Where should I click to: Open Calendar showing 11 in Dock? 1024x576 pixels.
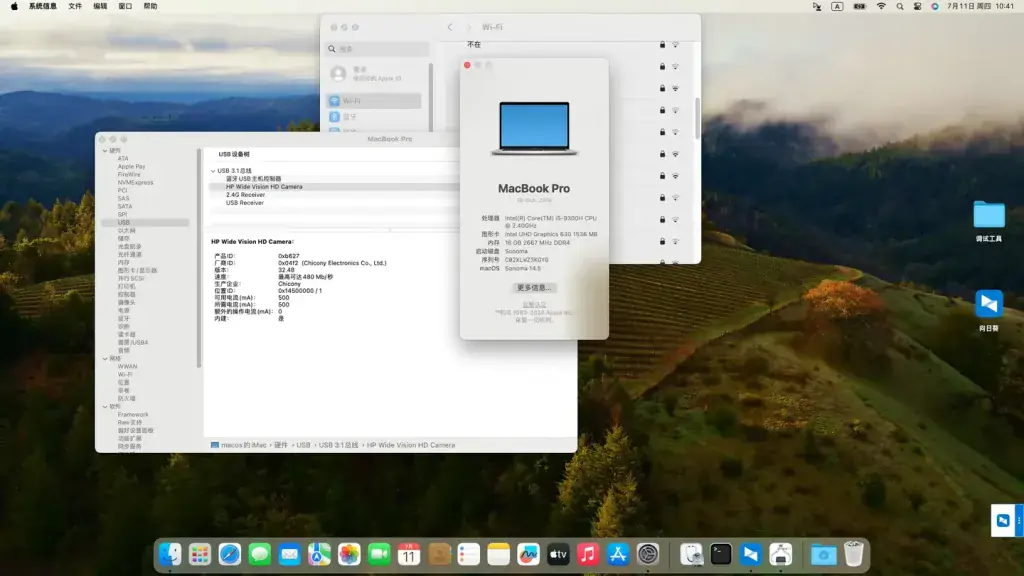tap(409, 554)
